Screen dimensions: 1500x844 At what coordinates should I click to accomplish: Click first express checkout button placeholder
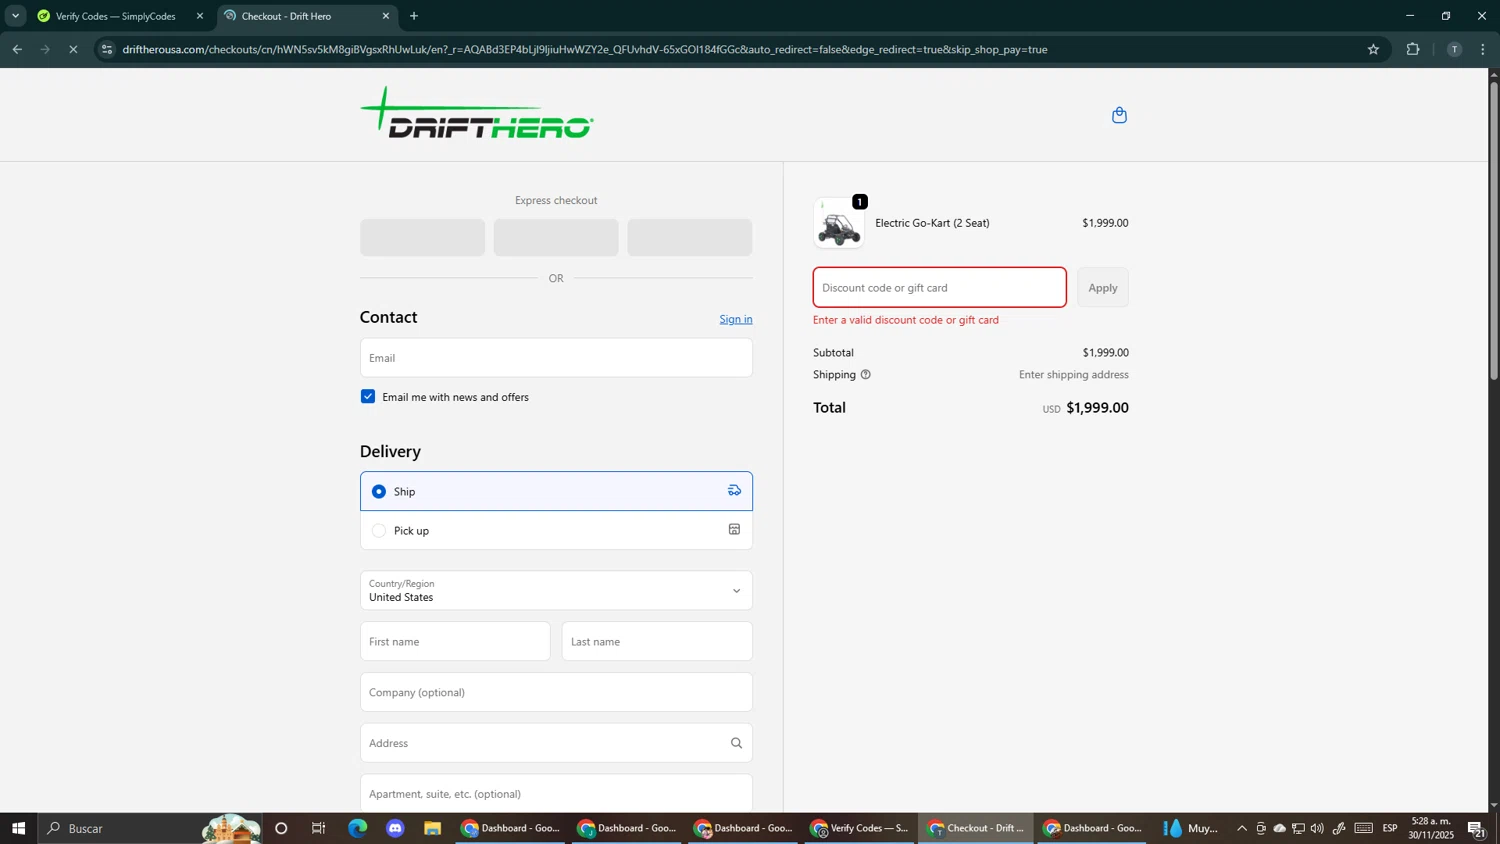coord(422,237)
